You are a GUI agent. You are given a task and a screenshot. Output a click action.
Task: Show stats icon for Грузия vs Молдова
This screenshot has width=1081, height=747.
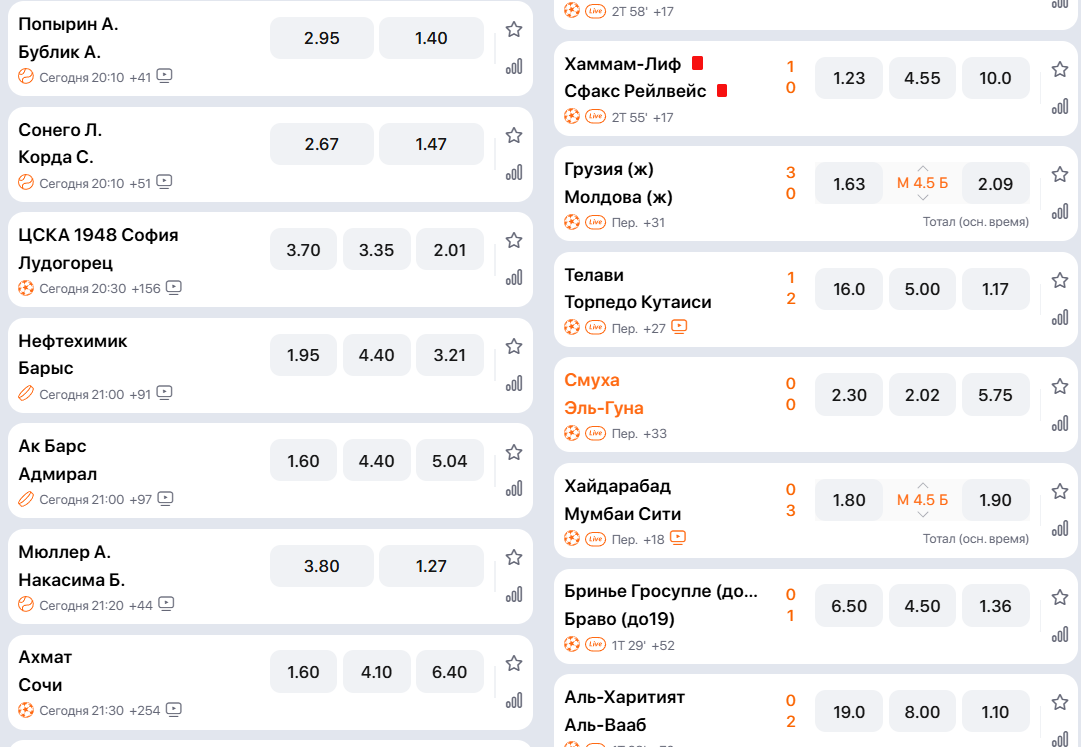1060,212
